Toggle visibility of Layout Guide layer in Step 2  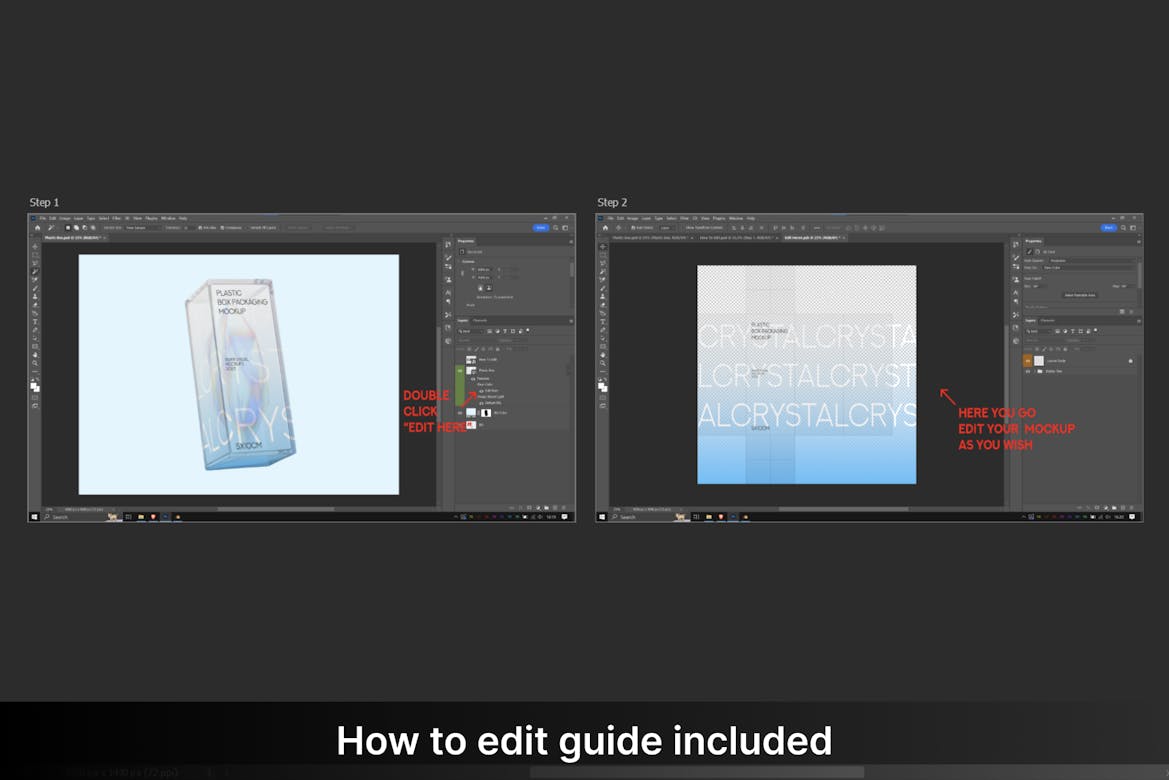pyautogui.click(x=1027, y=360)
